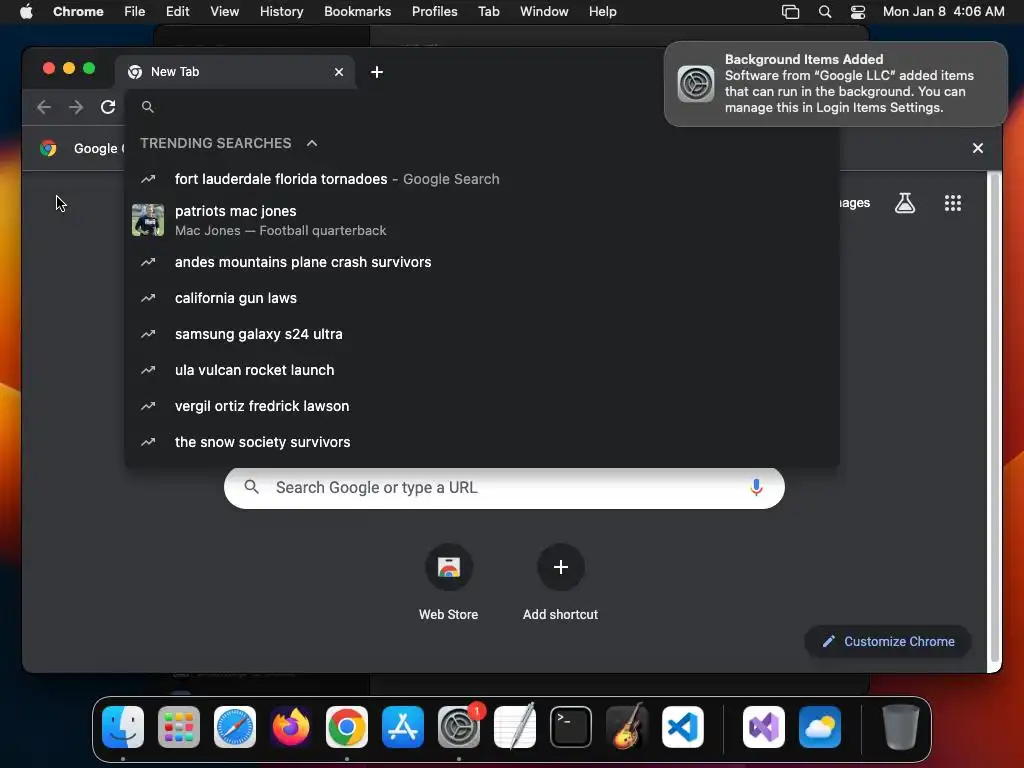Screen dimensions: 1024x768
Task: Open the History menu
Action: pyautogui.click(x=281, y=12)
